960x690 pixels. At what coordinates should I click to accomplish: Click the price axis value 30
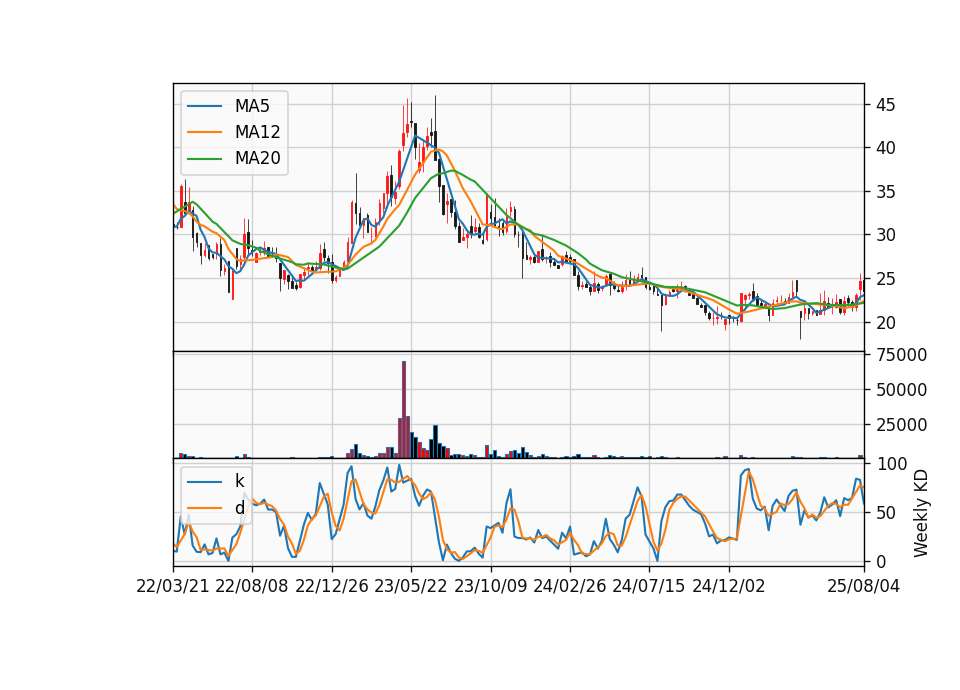click(x=885, y=235)
